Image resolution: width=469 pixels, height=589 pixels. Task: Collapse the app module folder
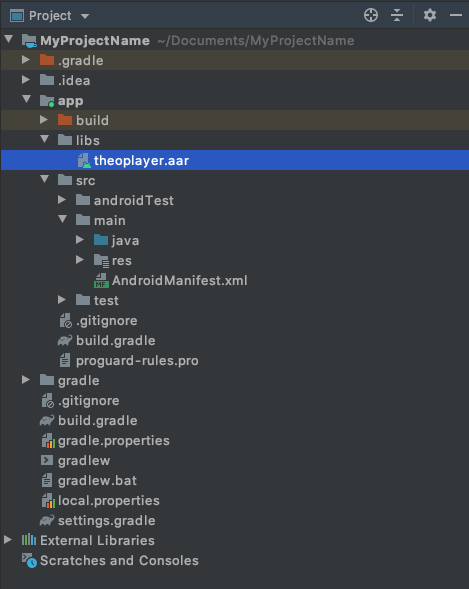click(26, 100)
